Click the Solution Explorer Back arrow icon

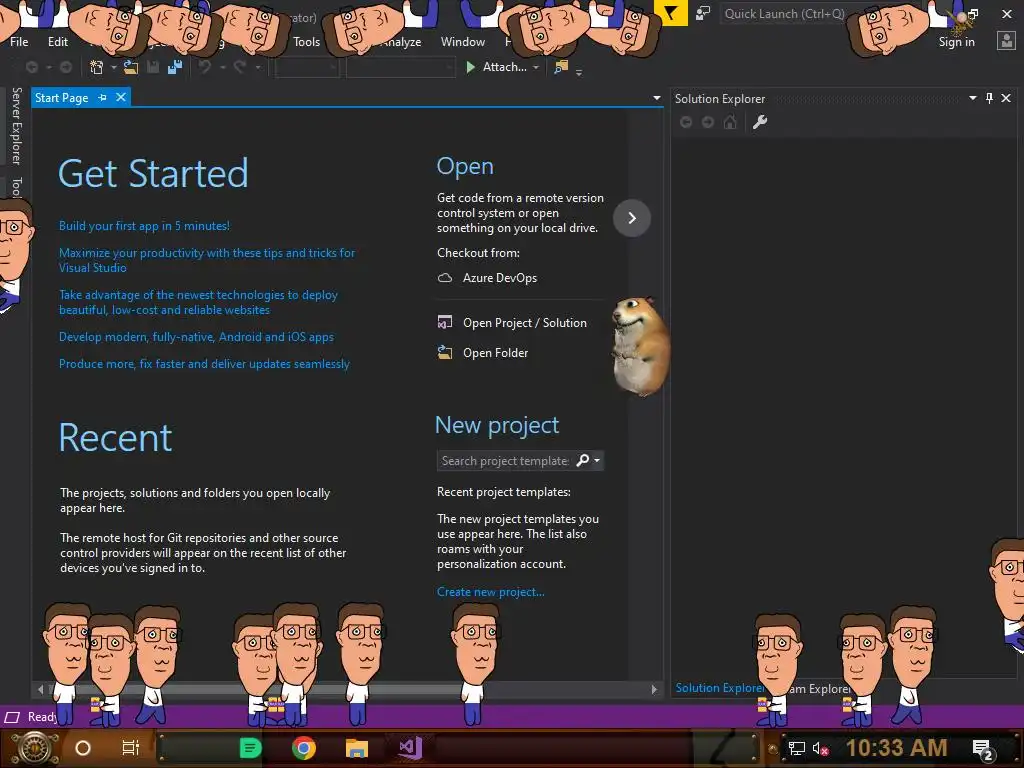click(x=686, y=122)
